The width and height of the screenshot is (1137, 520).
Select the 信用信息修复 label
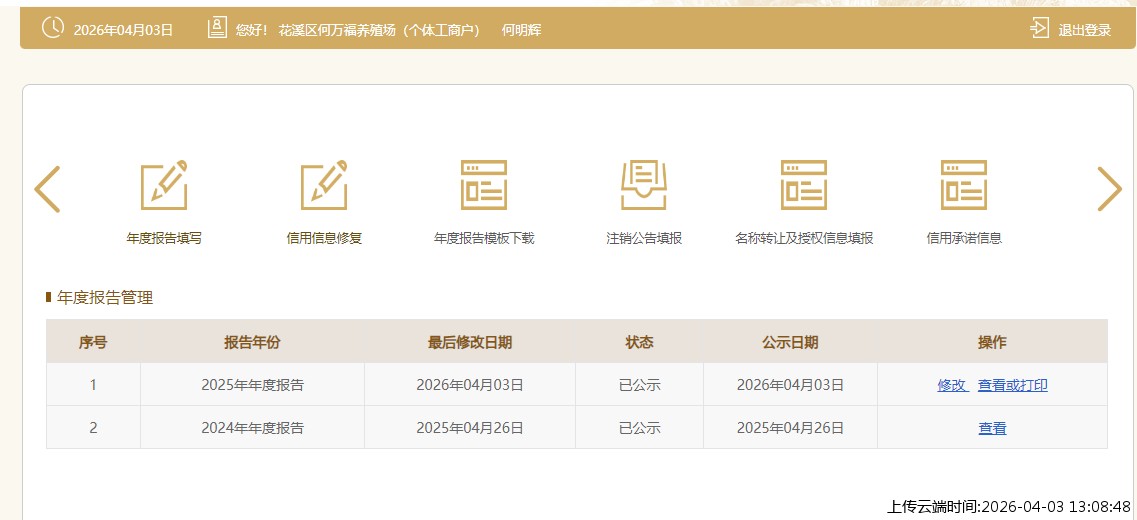coord(324,238)
